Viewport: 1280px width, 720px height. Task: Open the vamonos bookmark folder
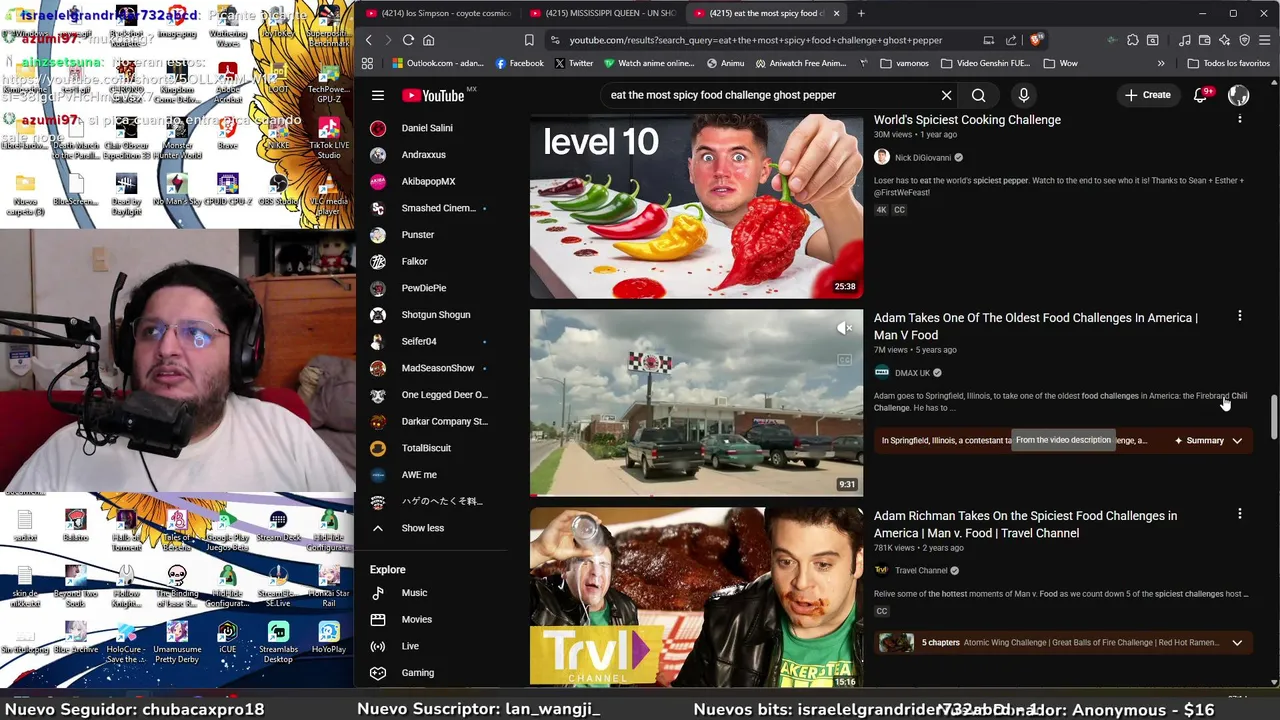coord(904,63)
